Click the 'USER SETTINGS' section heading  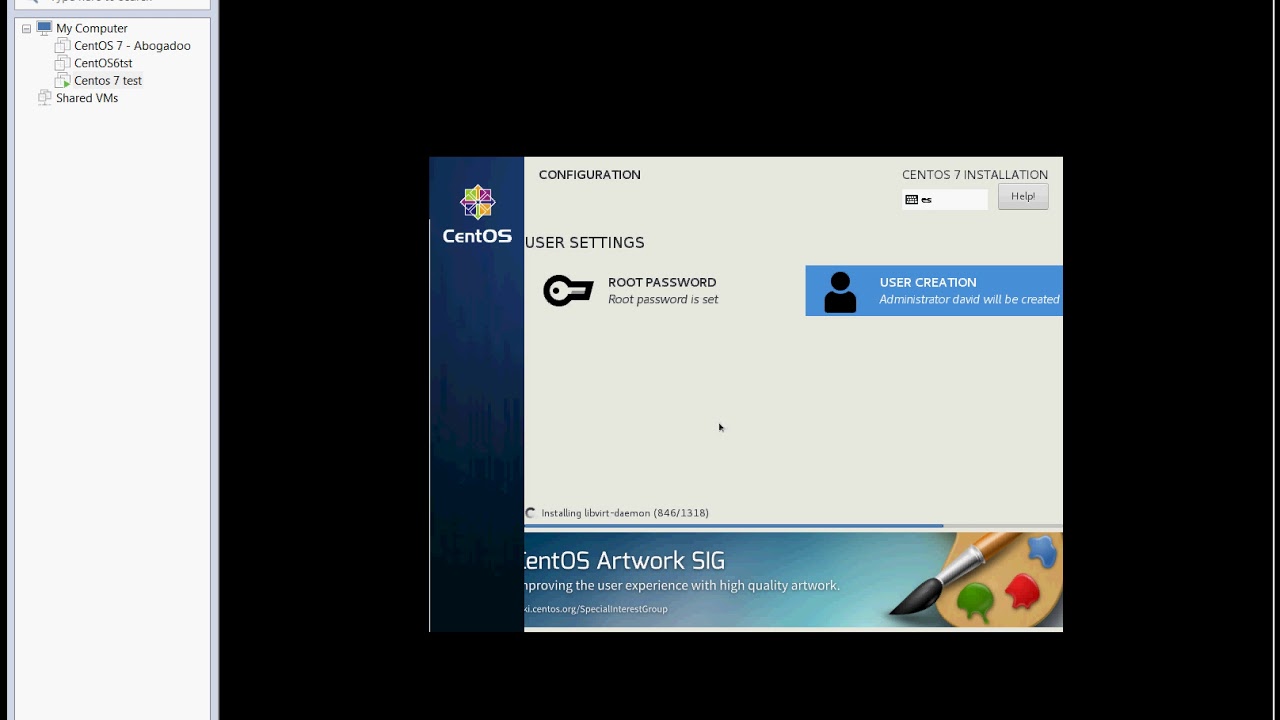point(585,243)
